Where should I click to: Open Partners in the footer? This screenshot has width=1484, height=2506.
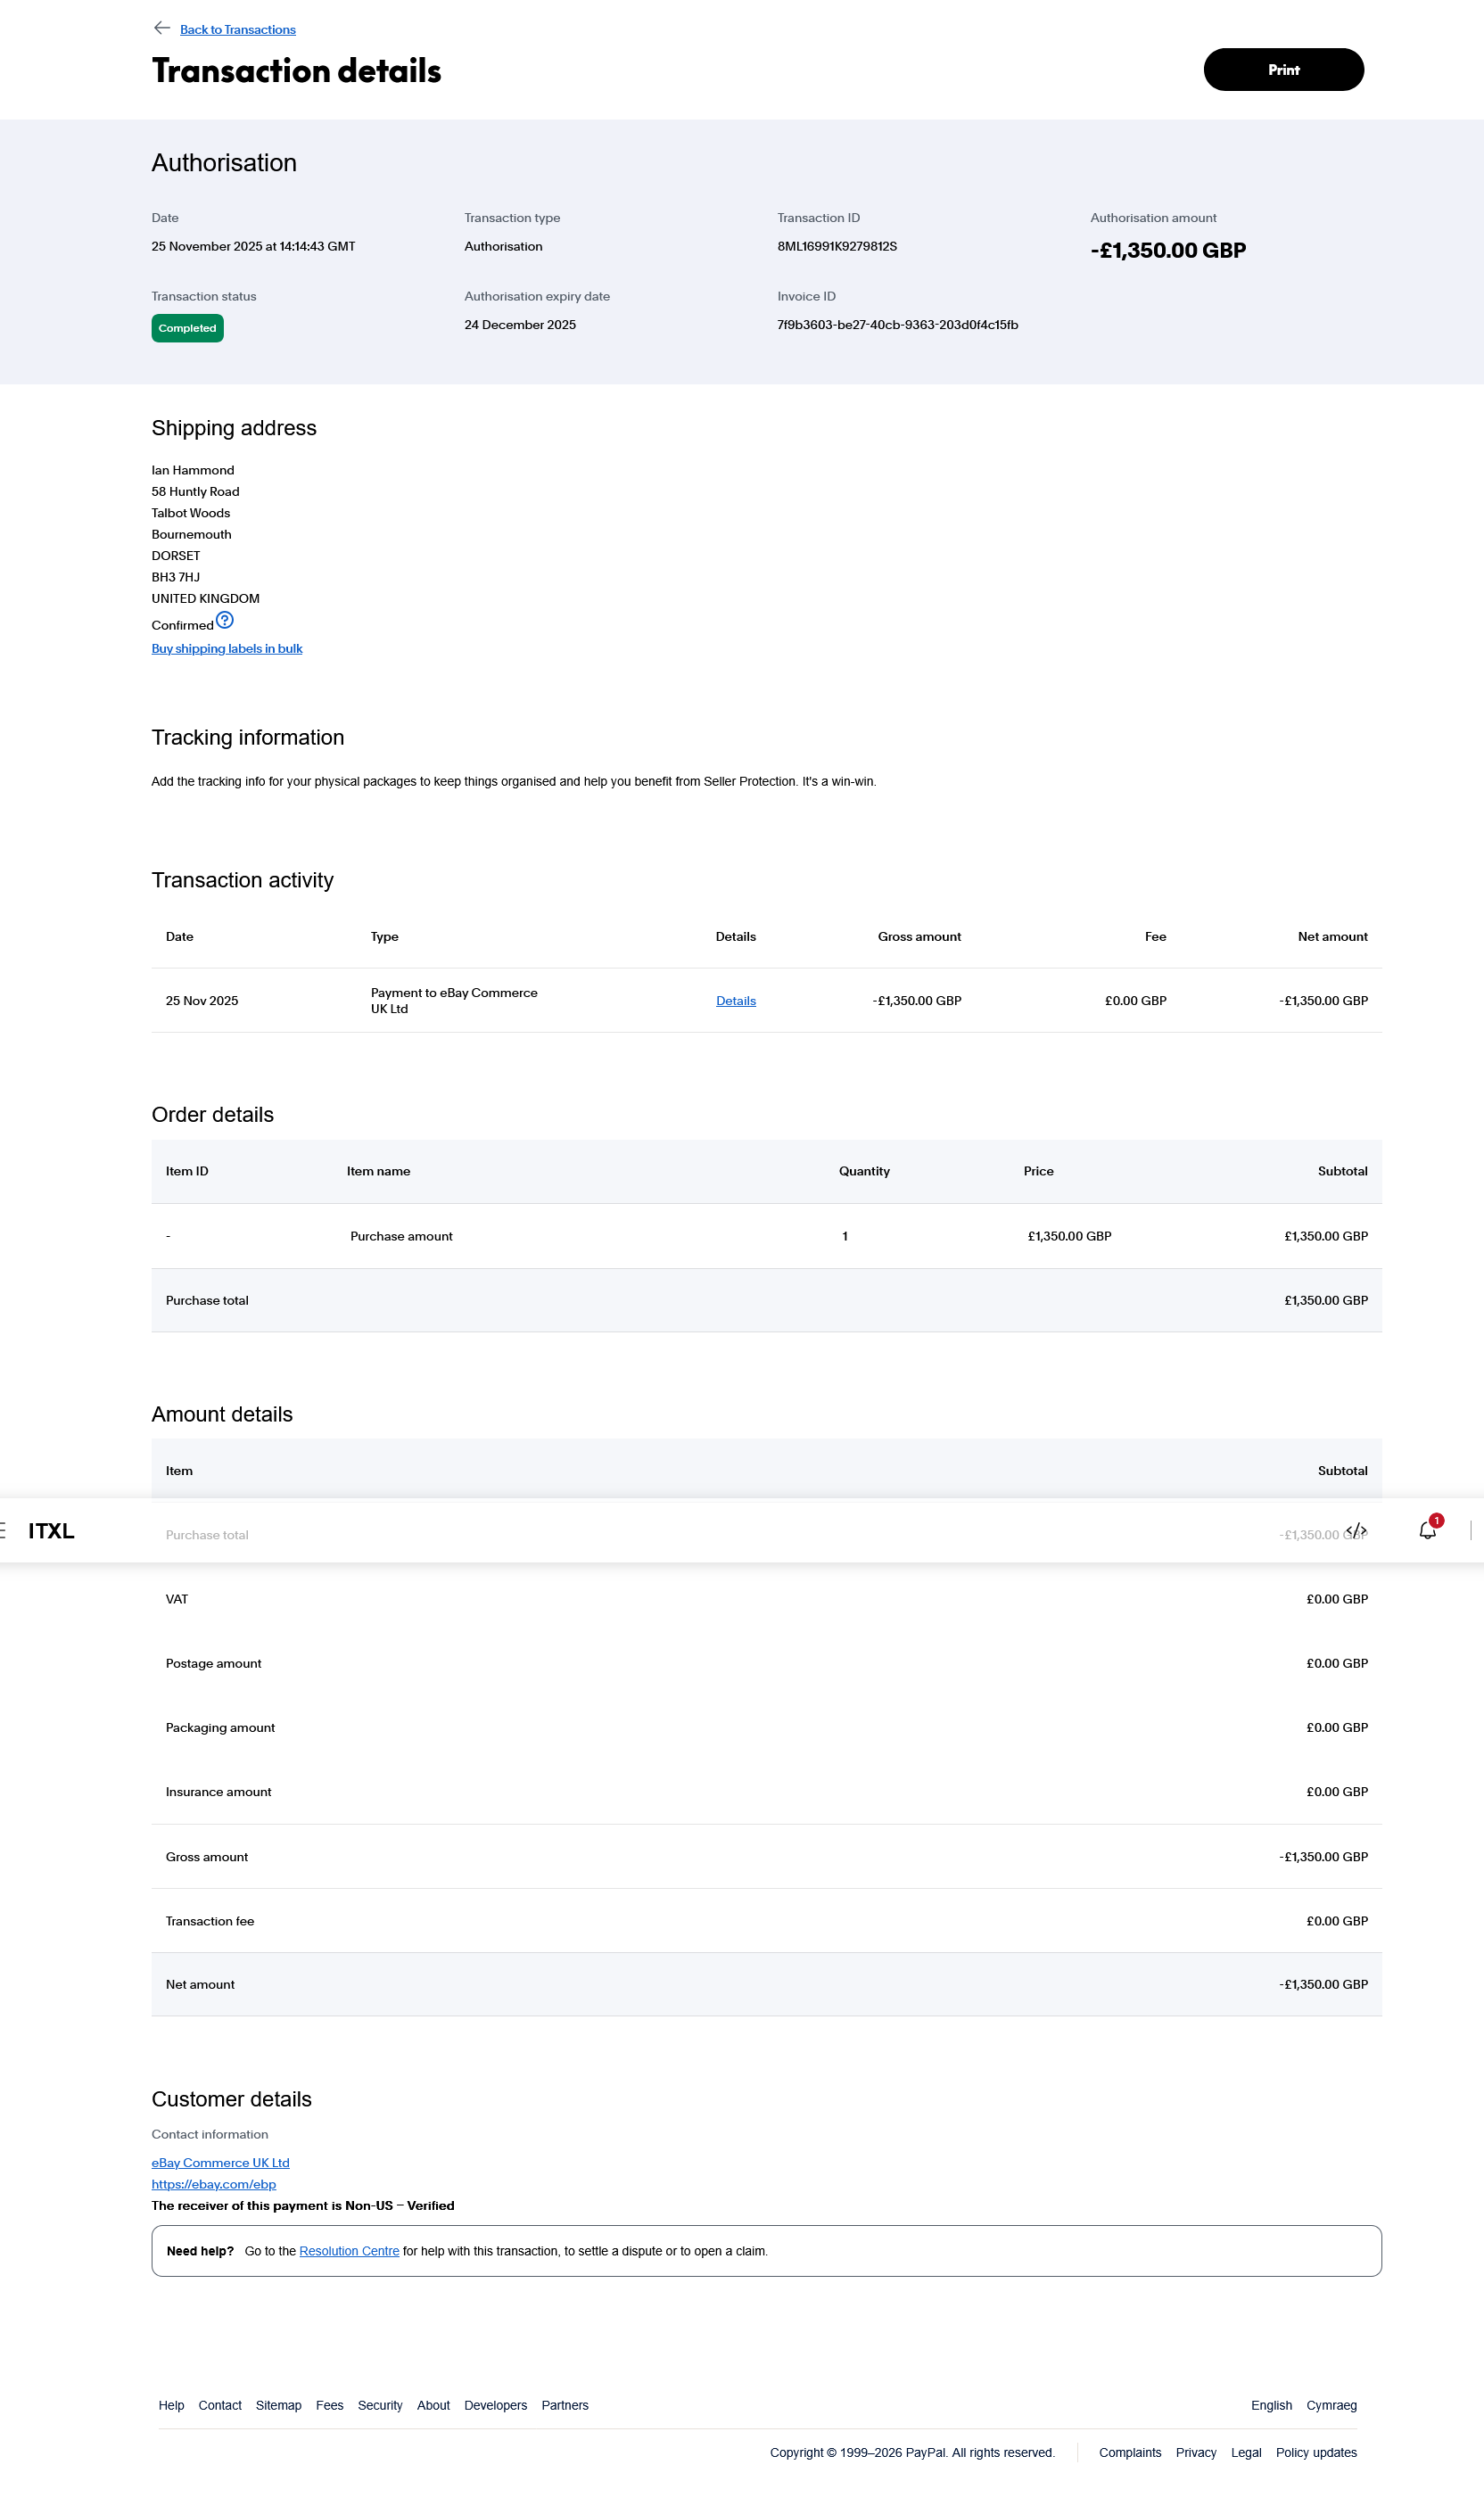coord(565,2406)
